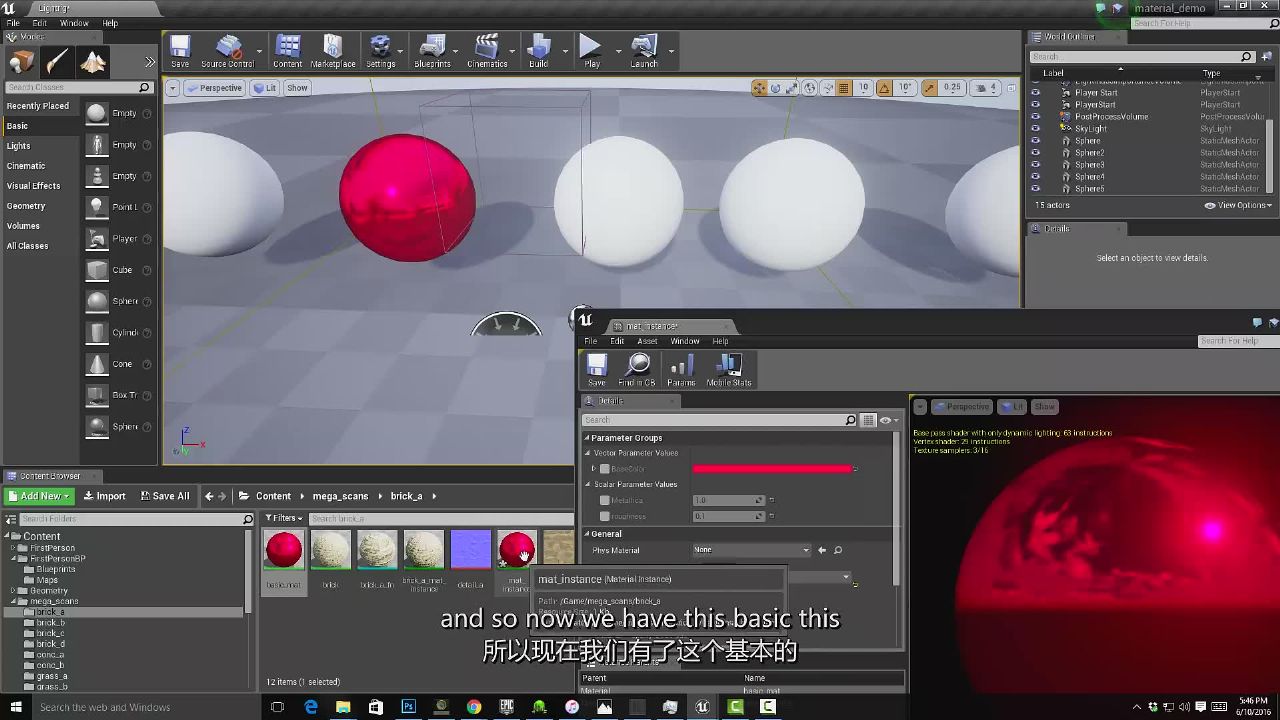Click Save in material instance editor
The width and height of the screenshot is (1280, 720).
pyautogui.click(x=597, y=370)
